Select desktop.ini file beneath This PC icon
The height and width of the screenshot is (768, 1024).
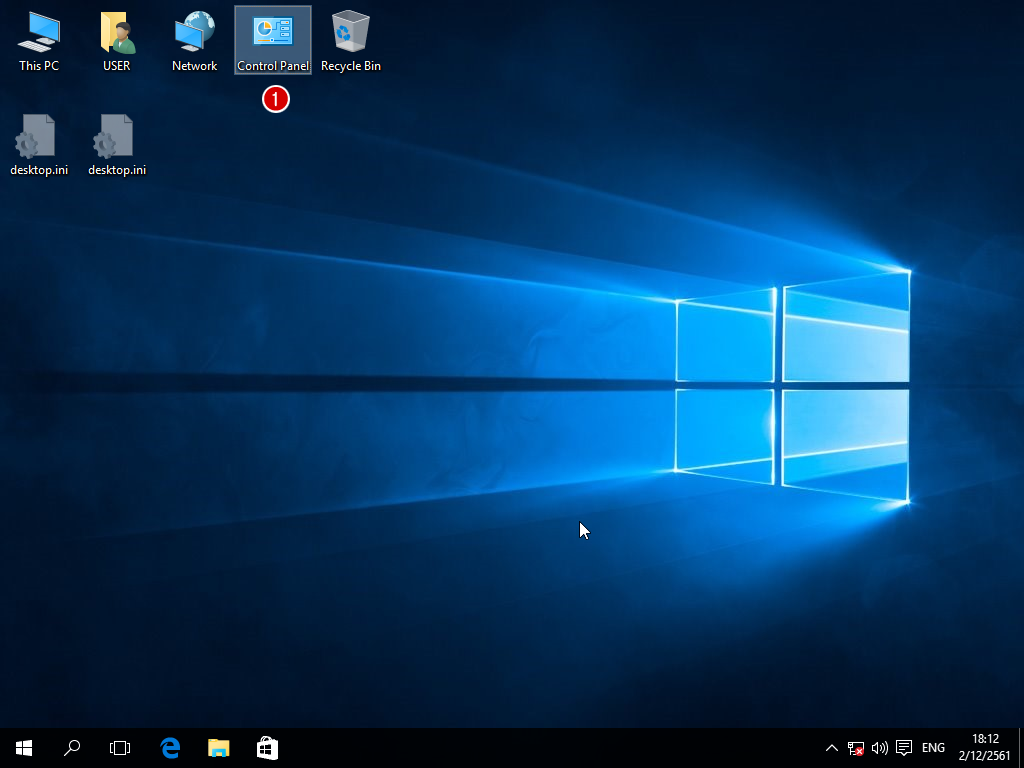click(x=39, y=145)
